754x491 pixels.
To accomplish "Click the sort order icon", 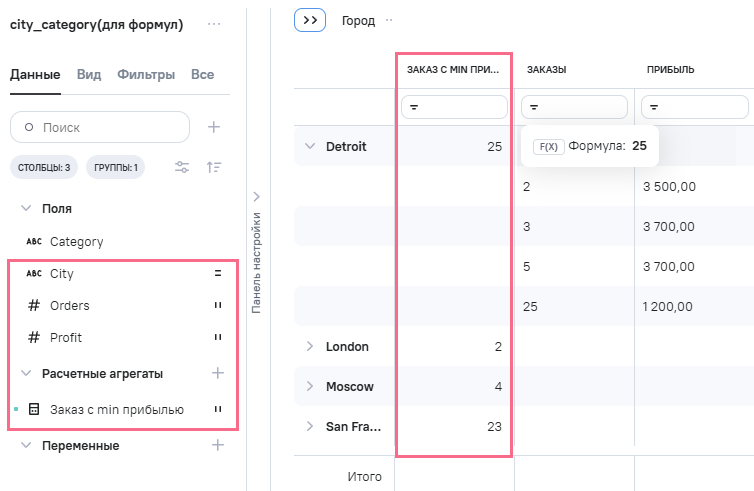I will click(214, 167).
